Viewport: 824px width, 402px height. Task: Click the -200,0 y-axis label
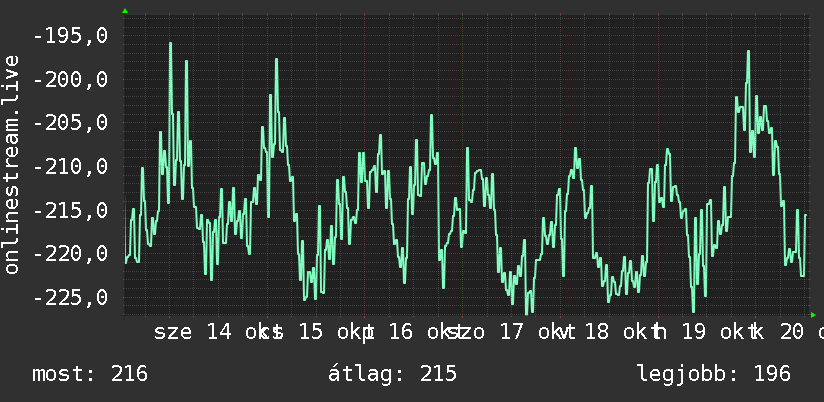point(70,80)
